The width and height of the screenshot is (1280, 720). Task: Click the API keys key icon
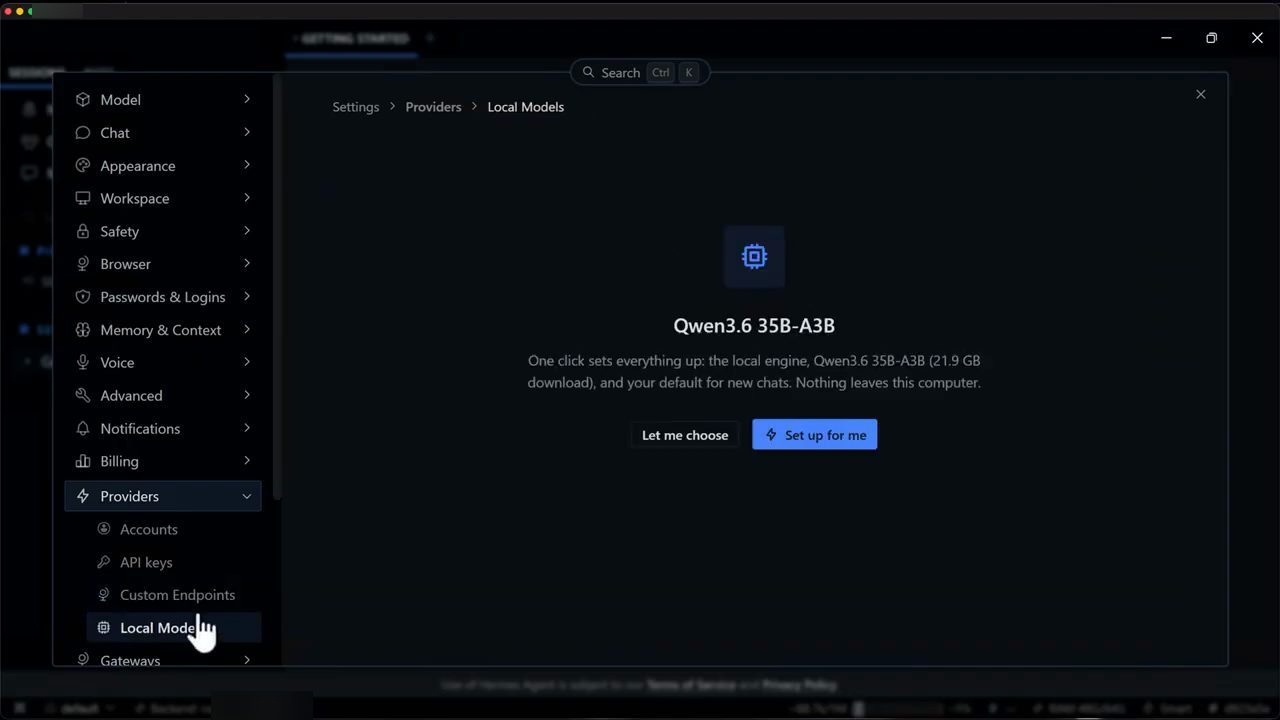coord(103,562)
